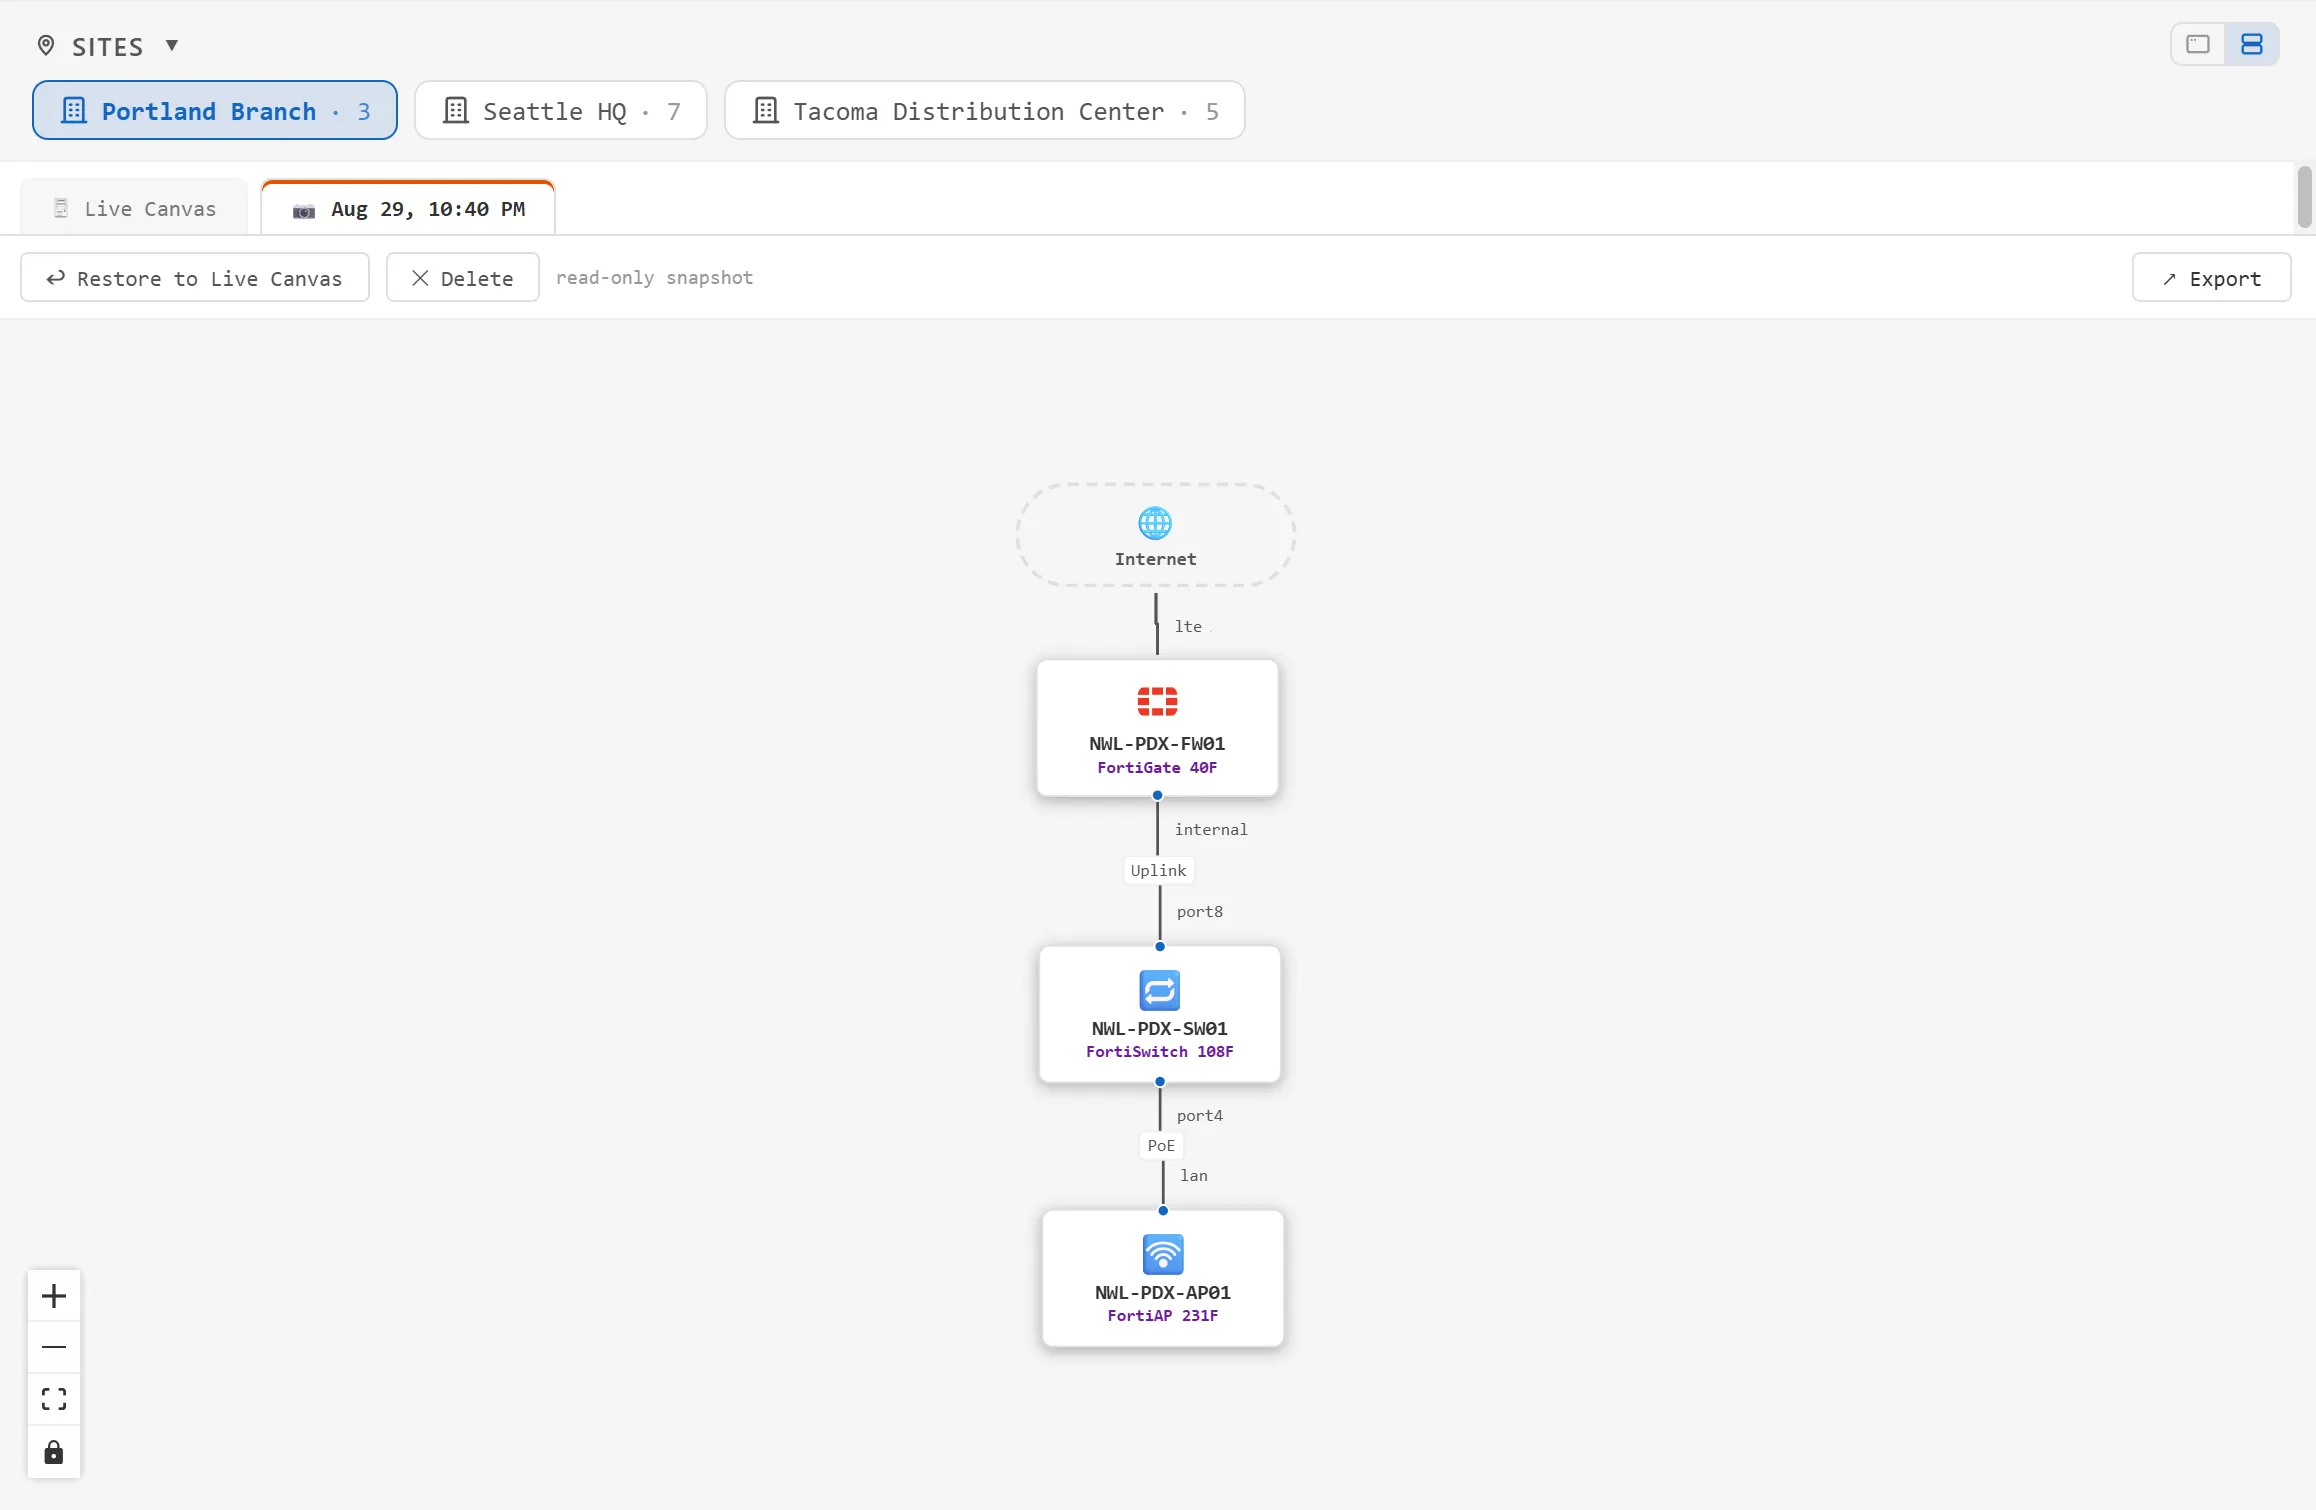The height and width of the screenshot is (1510, 2316).
Task: Switch to split-rows layout view
Action: point(2252,44)
